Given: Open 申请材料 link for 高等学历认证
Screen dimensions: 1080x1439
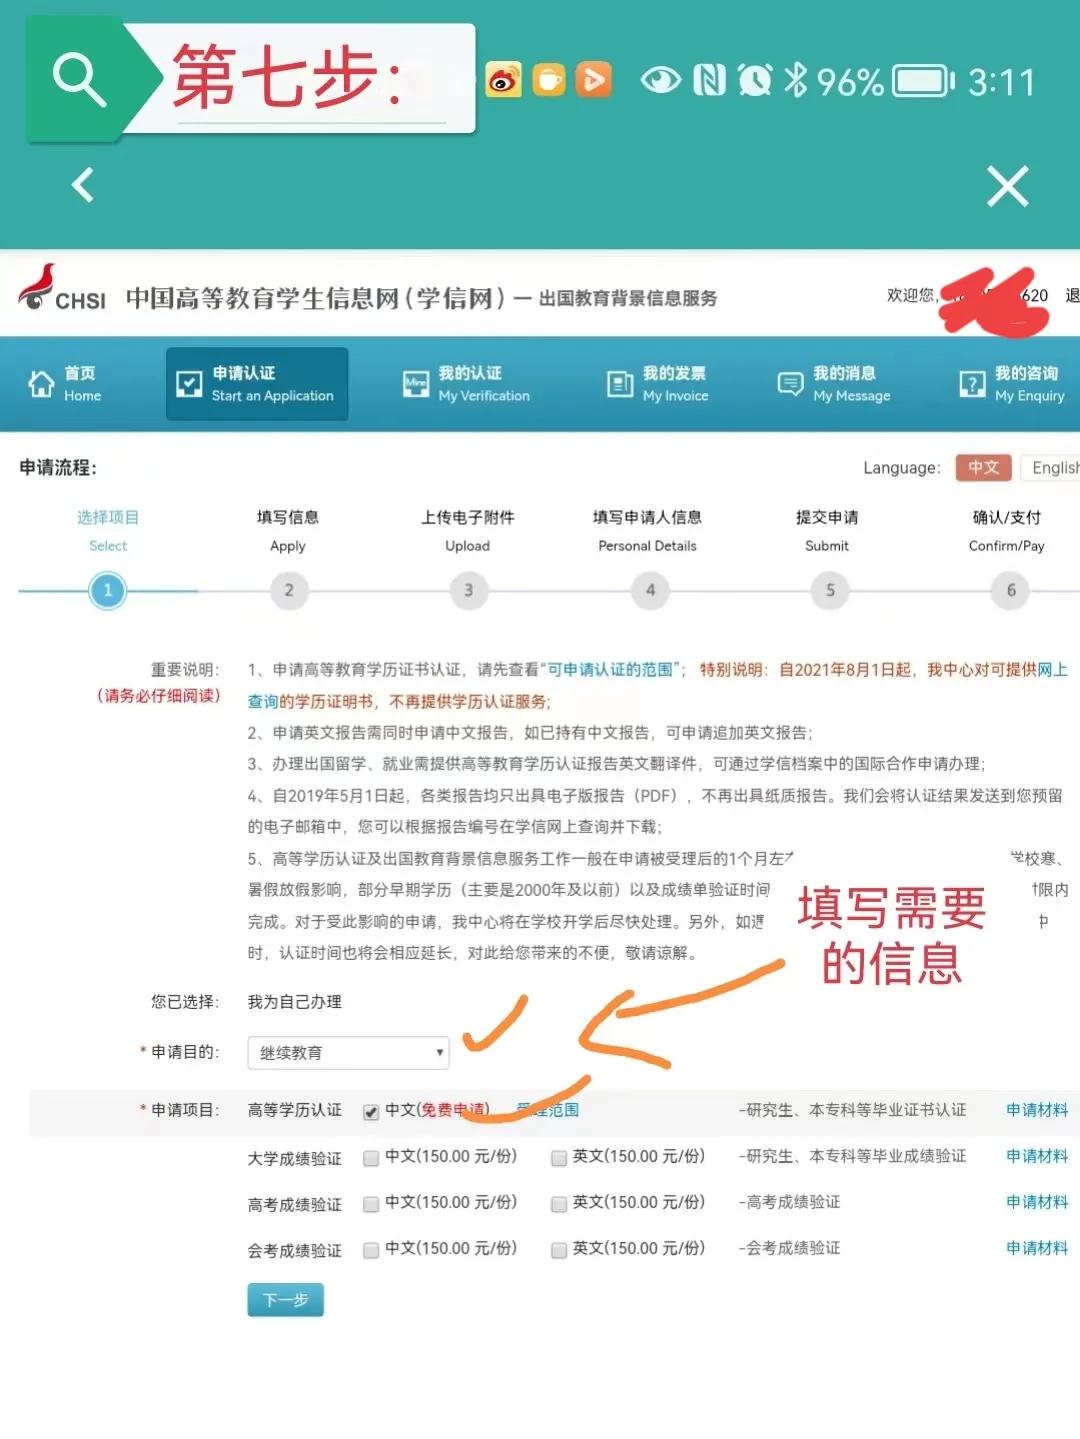Looking at the screenshot, I should (x=1036, y=1110).
